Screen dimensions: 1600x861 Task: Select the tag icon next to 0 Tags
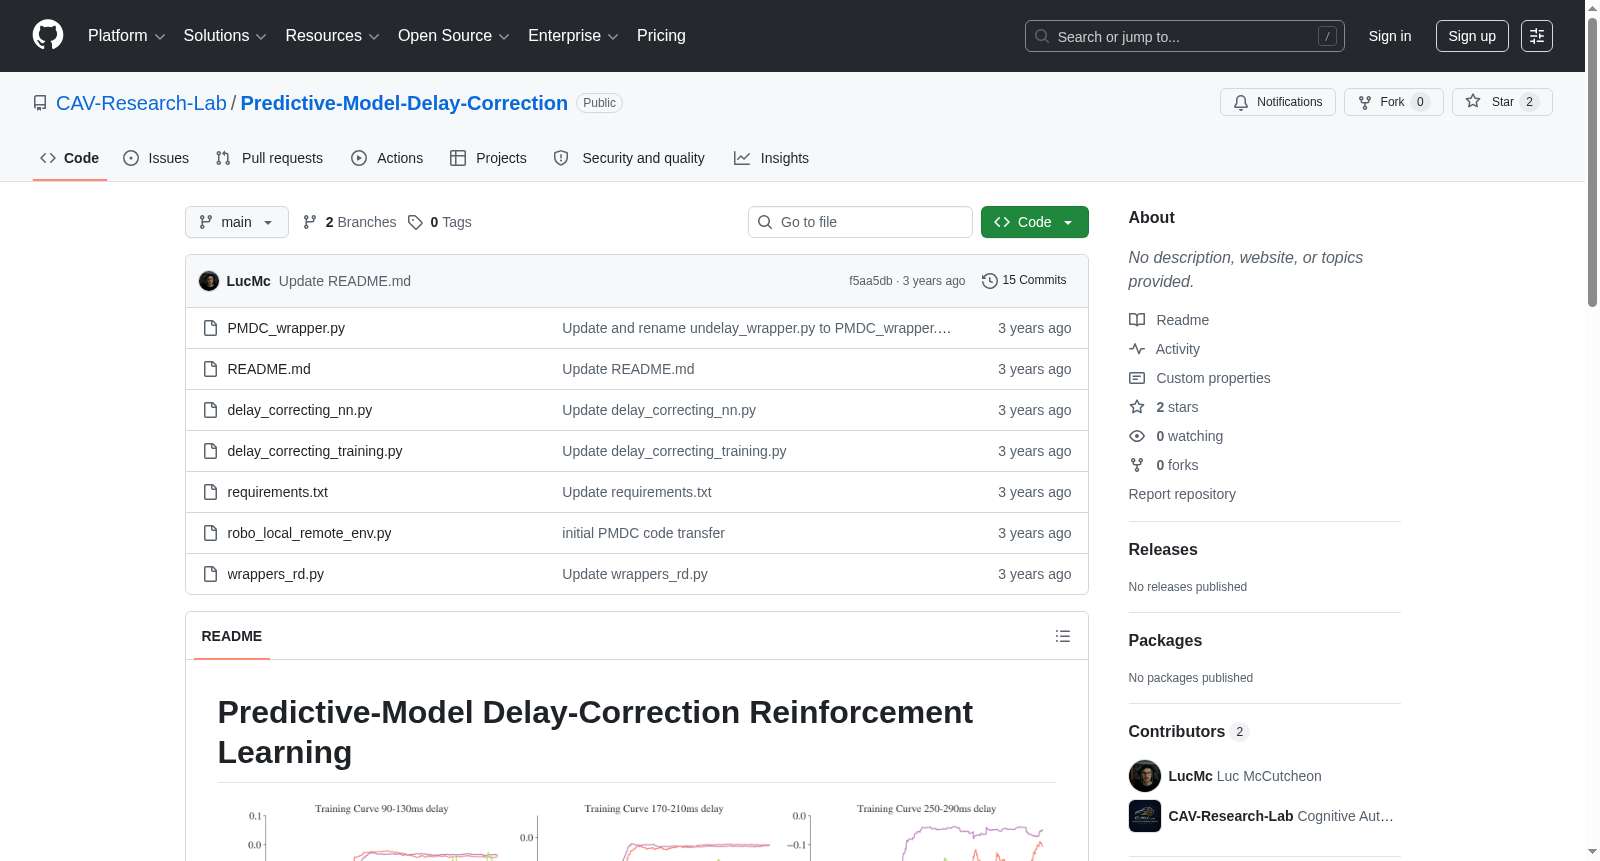[416, 222]
